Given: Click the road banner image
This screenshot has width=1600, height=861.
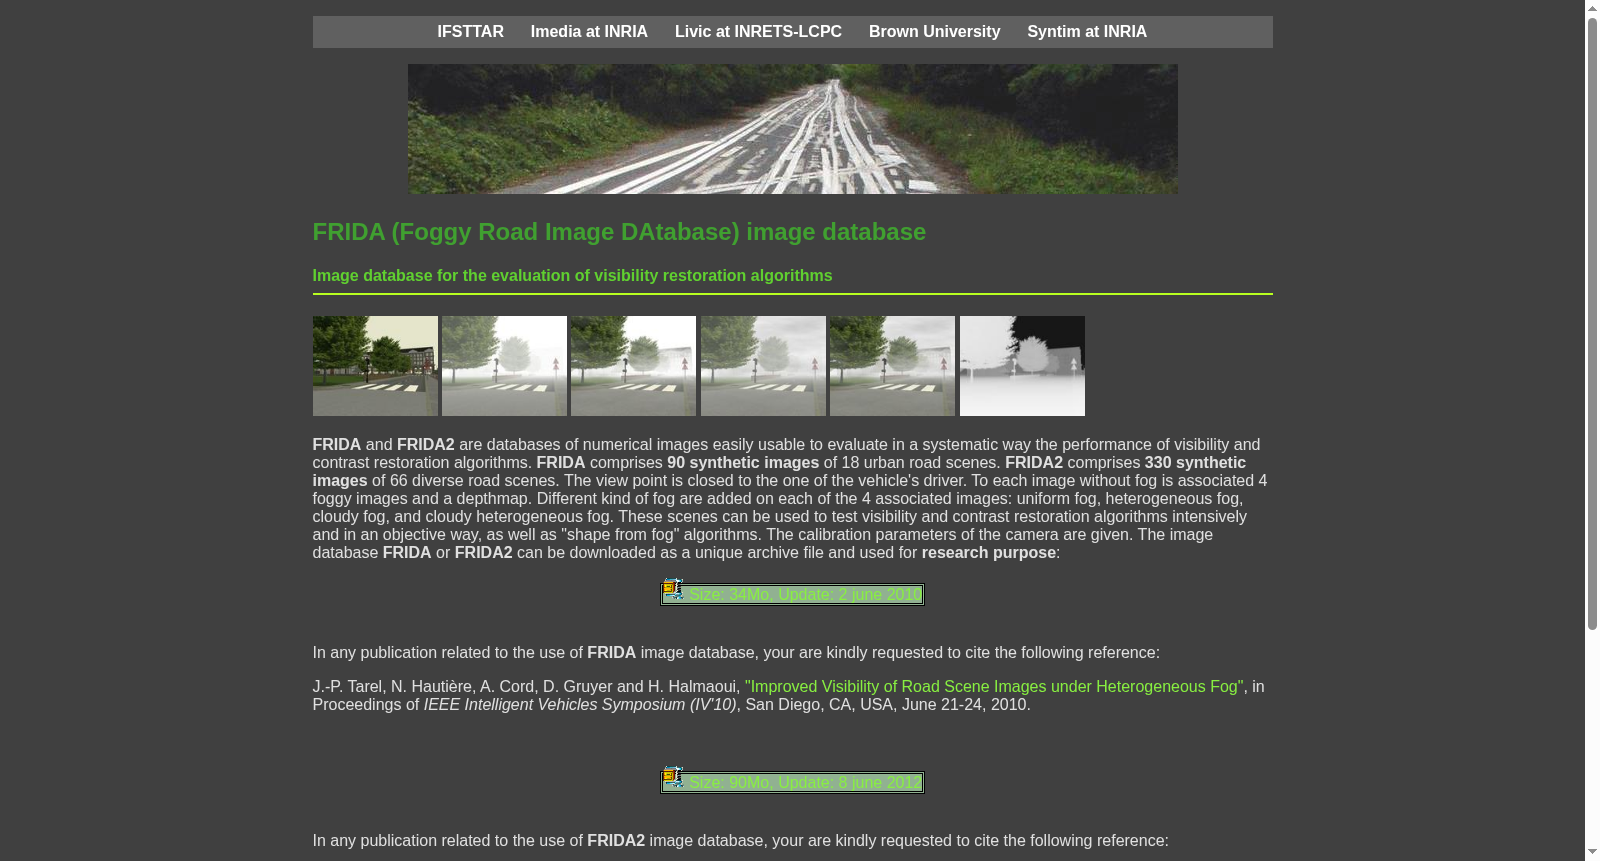Looking at the screenshot, I should 792,129.
